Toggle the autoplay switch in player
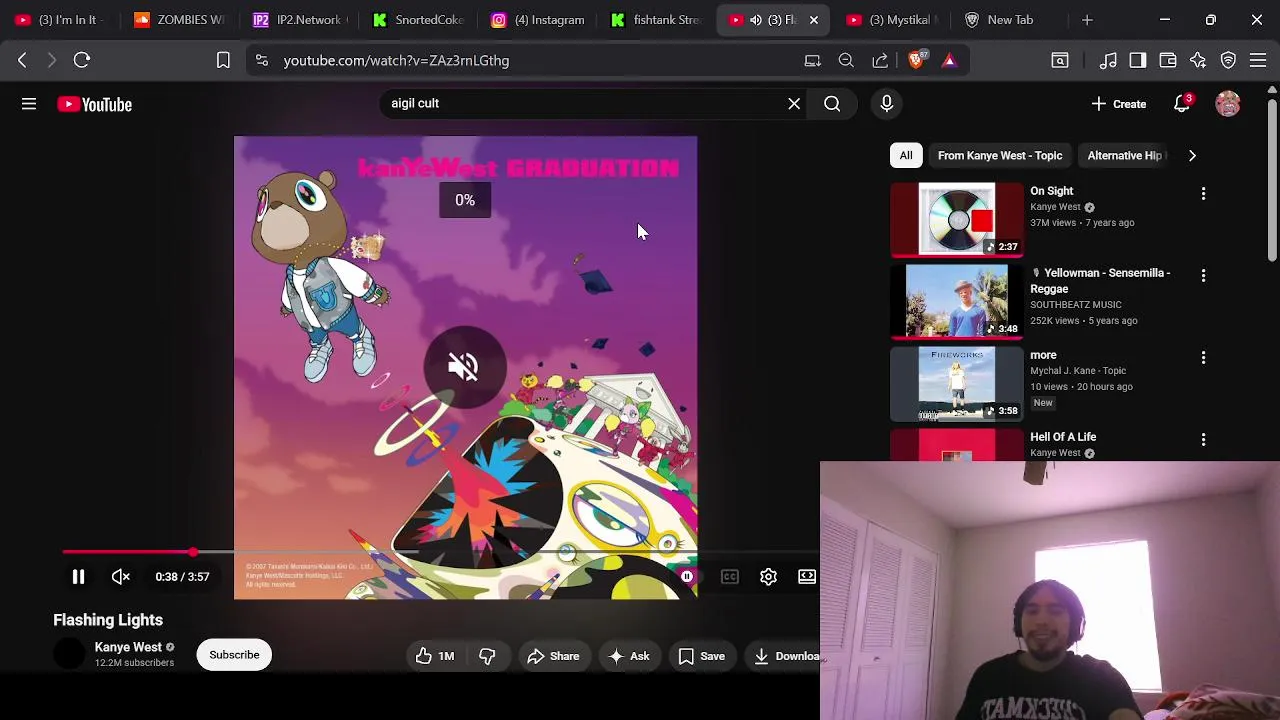The width and height of the screenshot is (1280, 720). (x=686, y=577)
